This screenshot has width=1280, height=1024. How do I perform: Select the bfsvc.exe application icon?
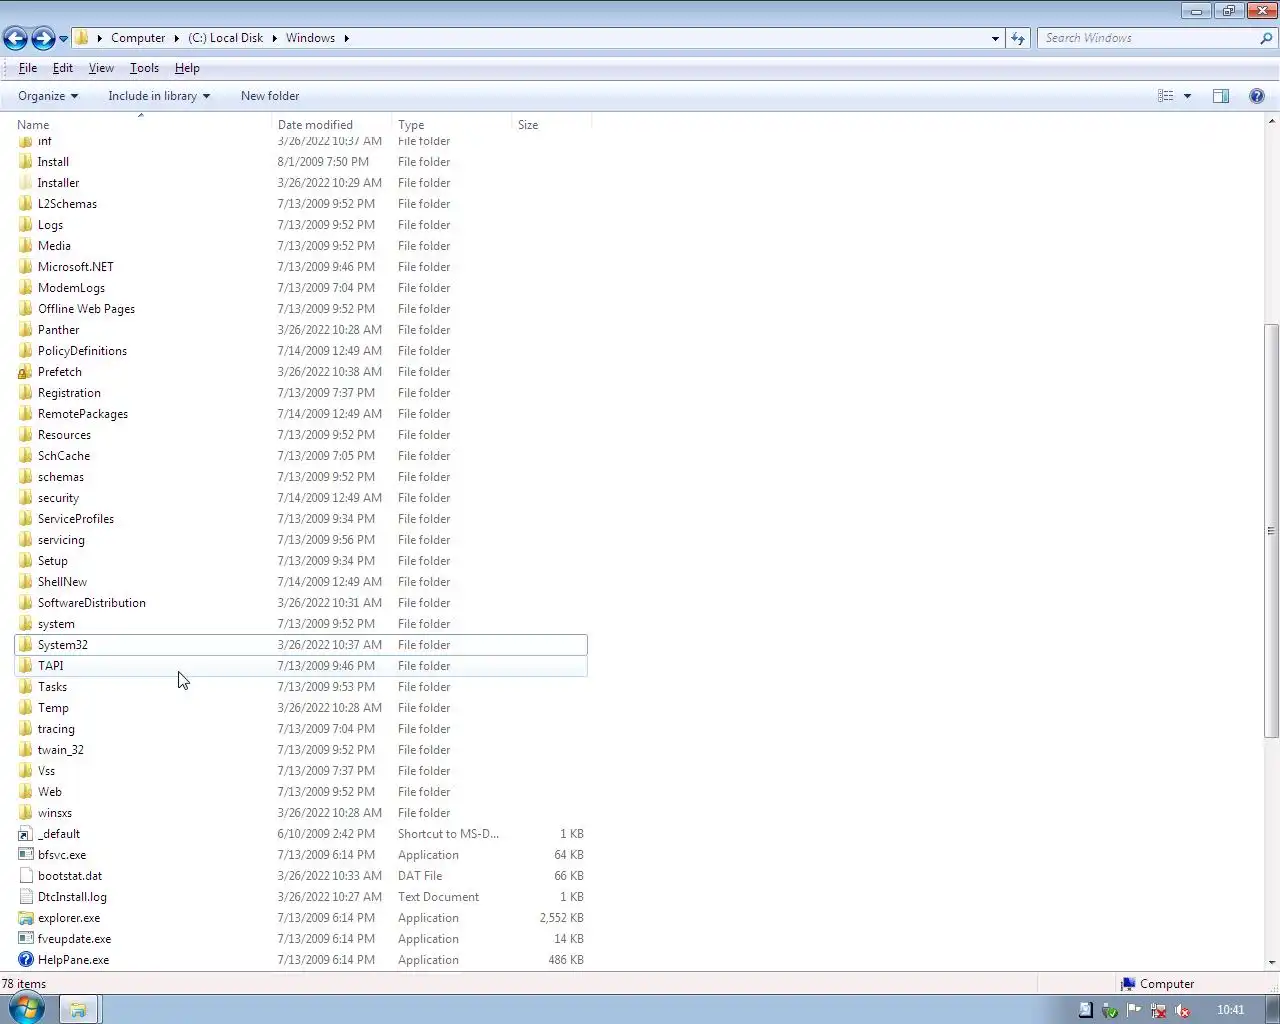click(x=26, y=855)
